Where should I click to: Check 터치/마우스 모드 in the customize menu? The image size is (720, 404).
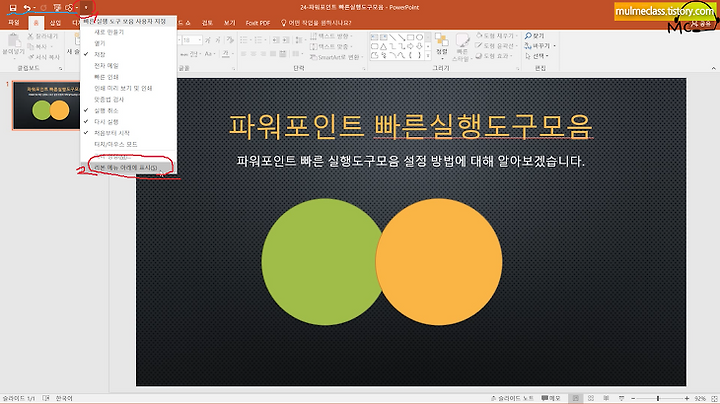[x=128, y=144]
